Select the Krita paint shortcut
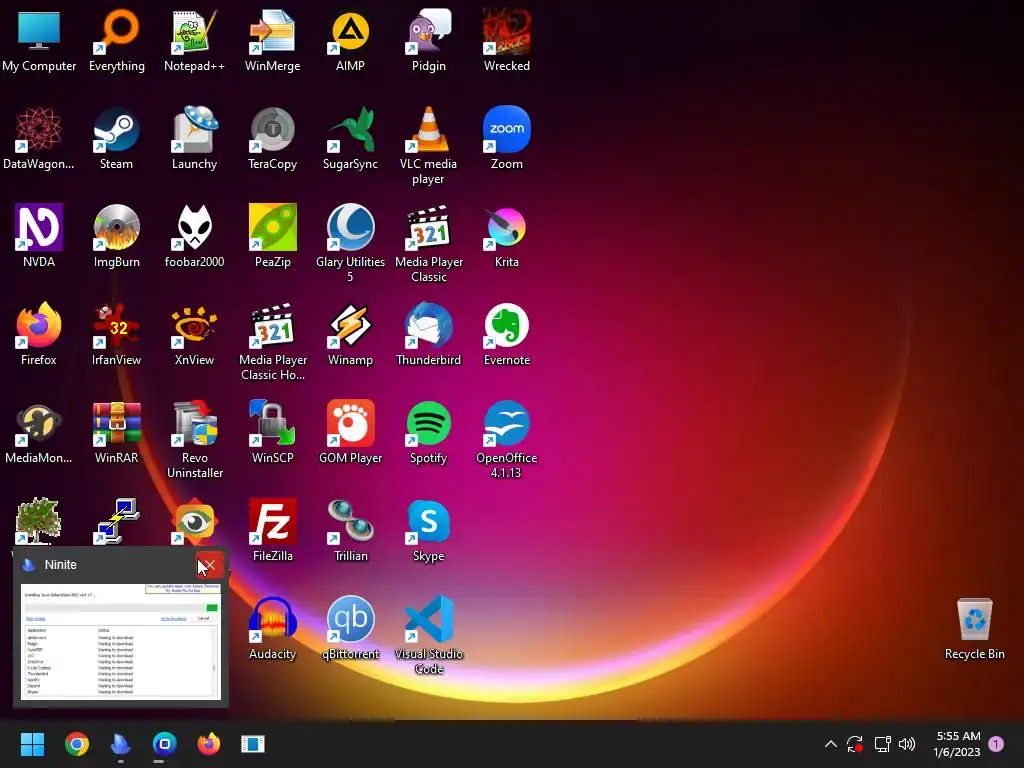1024x768 pixels. point(507,236)
